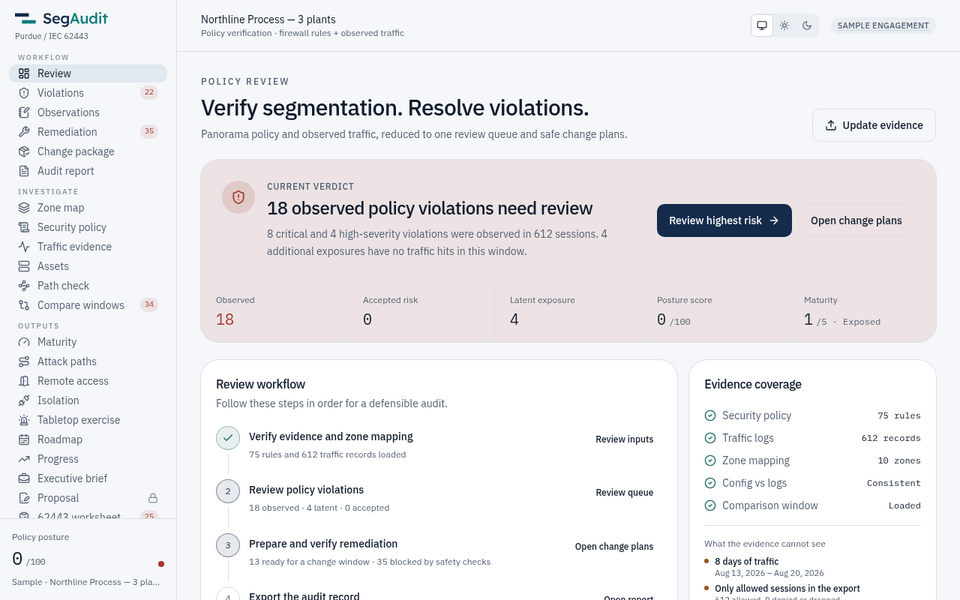Click the Traffic evidence pulse icon

pyautogui.click(x=24, y=247)
